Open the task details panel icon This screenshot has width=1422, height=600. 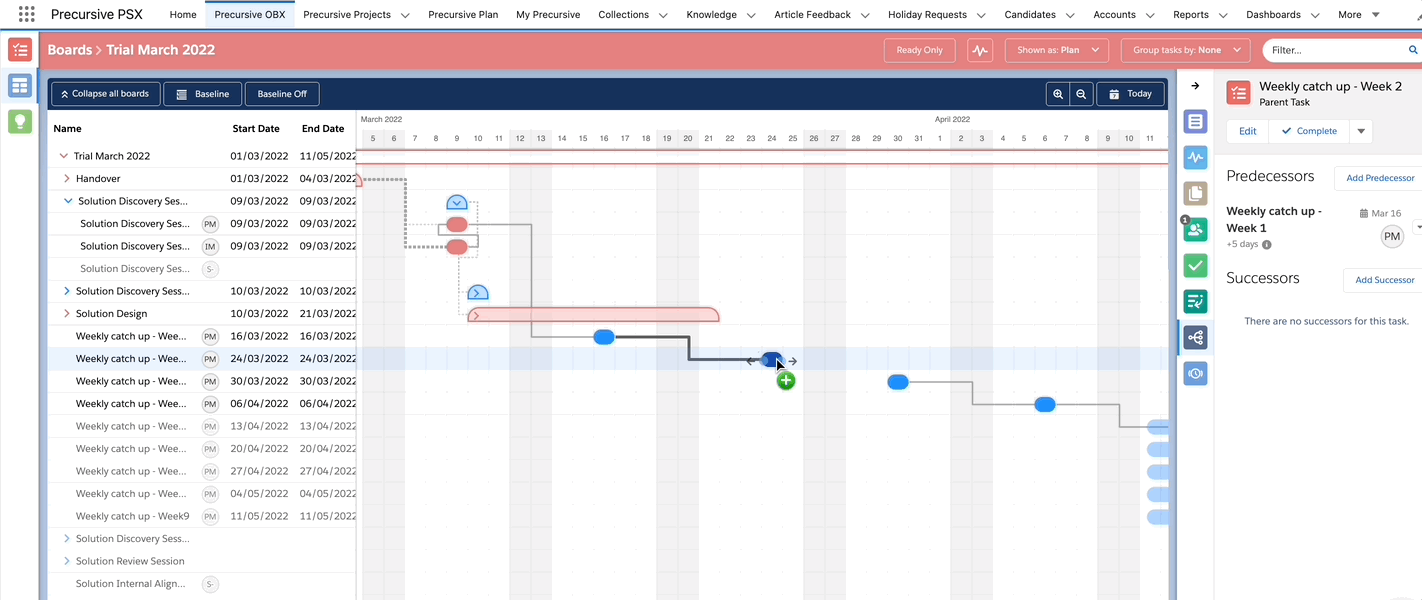pos(1195,121)
